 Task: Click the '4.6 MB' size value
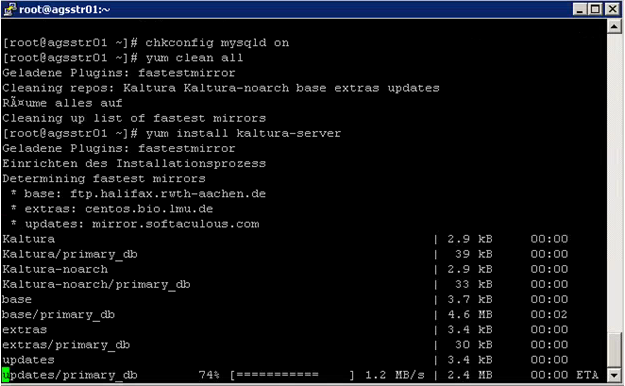470,315
